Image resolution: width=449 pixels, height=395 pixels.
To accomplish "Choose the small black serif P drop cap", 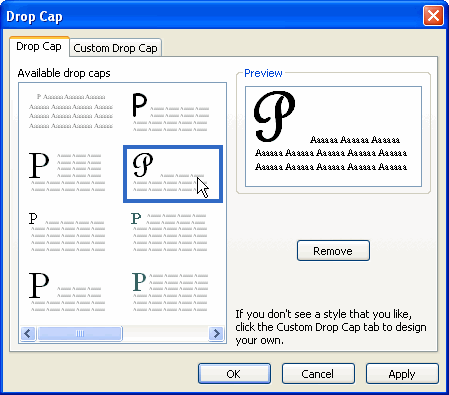I will pos(67,232).
